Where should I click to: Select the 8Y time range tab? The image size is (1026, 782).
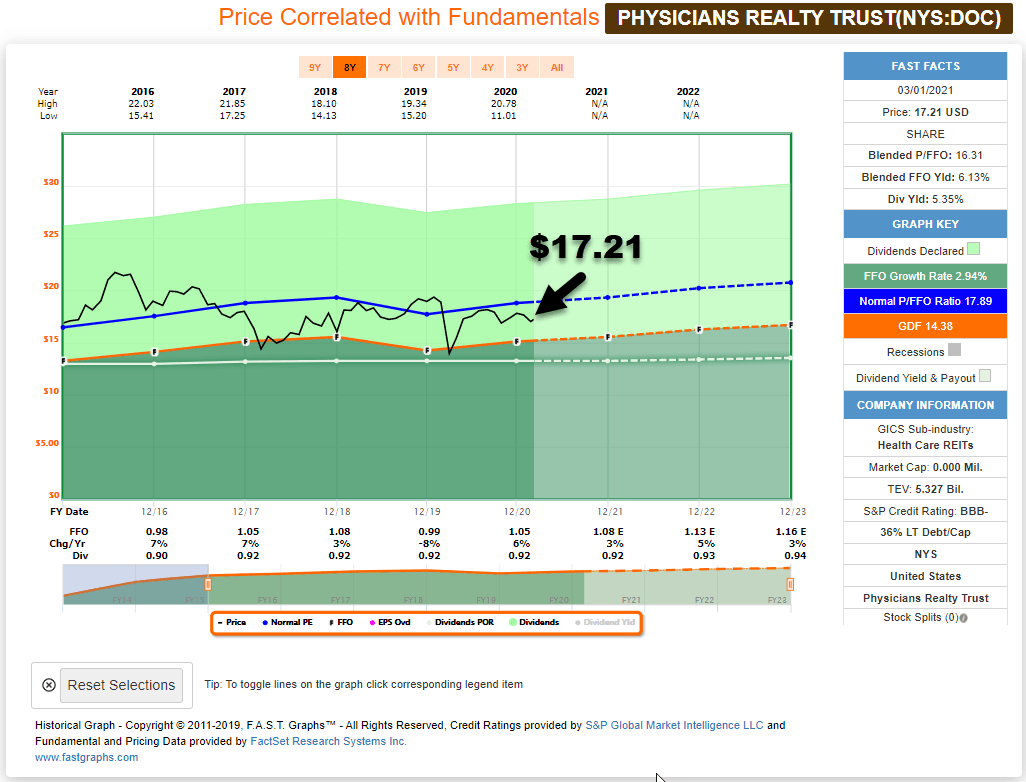click(350, 67)
